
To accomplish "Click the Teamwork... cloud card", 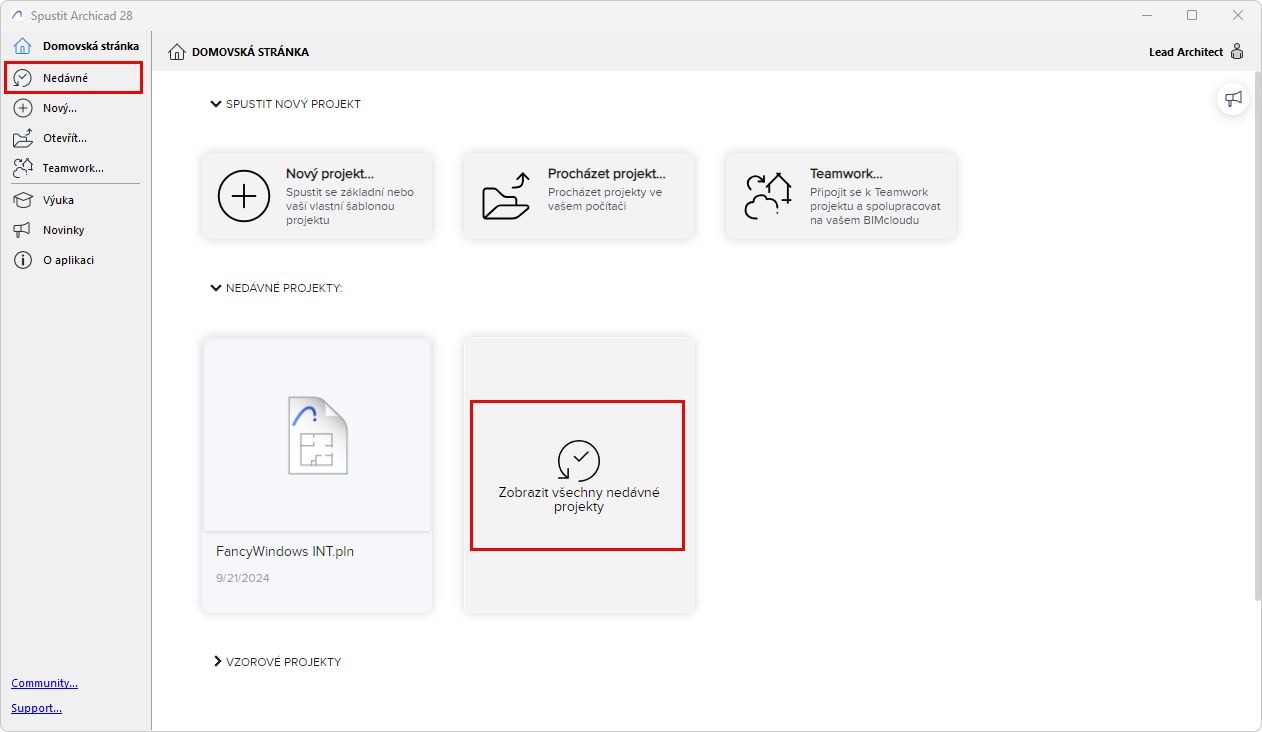I will (x=841, y=195).
